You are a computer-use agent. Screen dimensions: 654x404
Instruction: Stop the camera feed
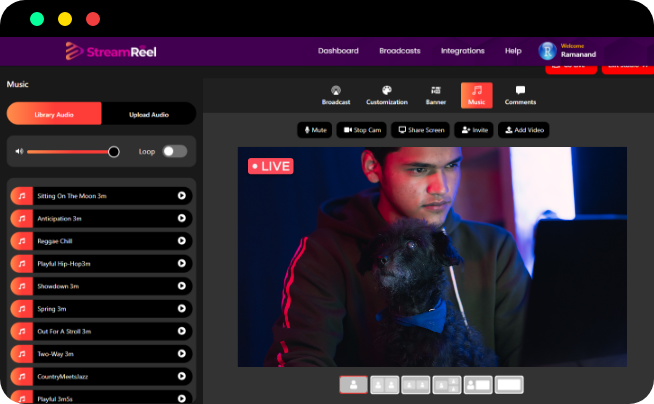tap(361, 130)
